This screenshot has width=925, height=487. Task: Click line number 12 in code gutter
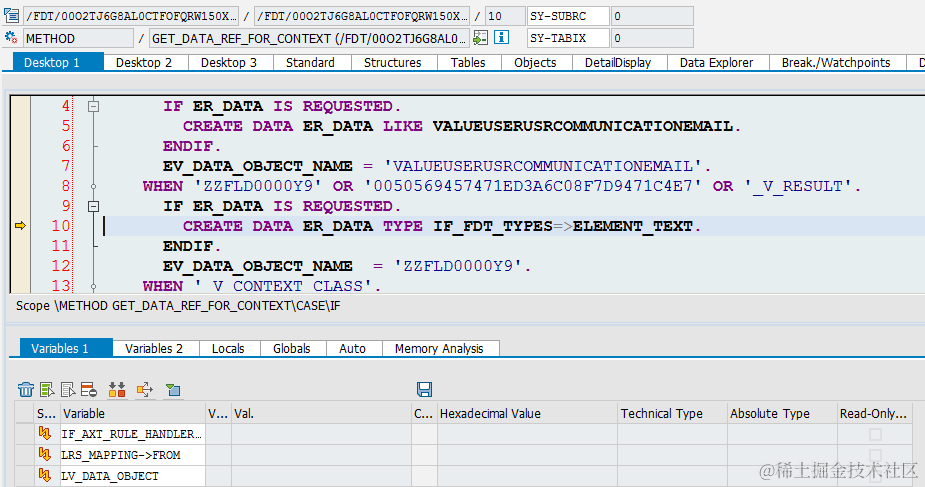[x=61, y=266]
